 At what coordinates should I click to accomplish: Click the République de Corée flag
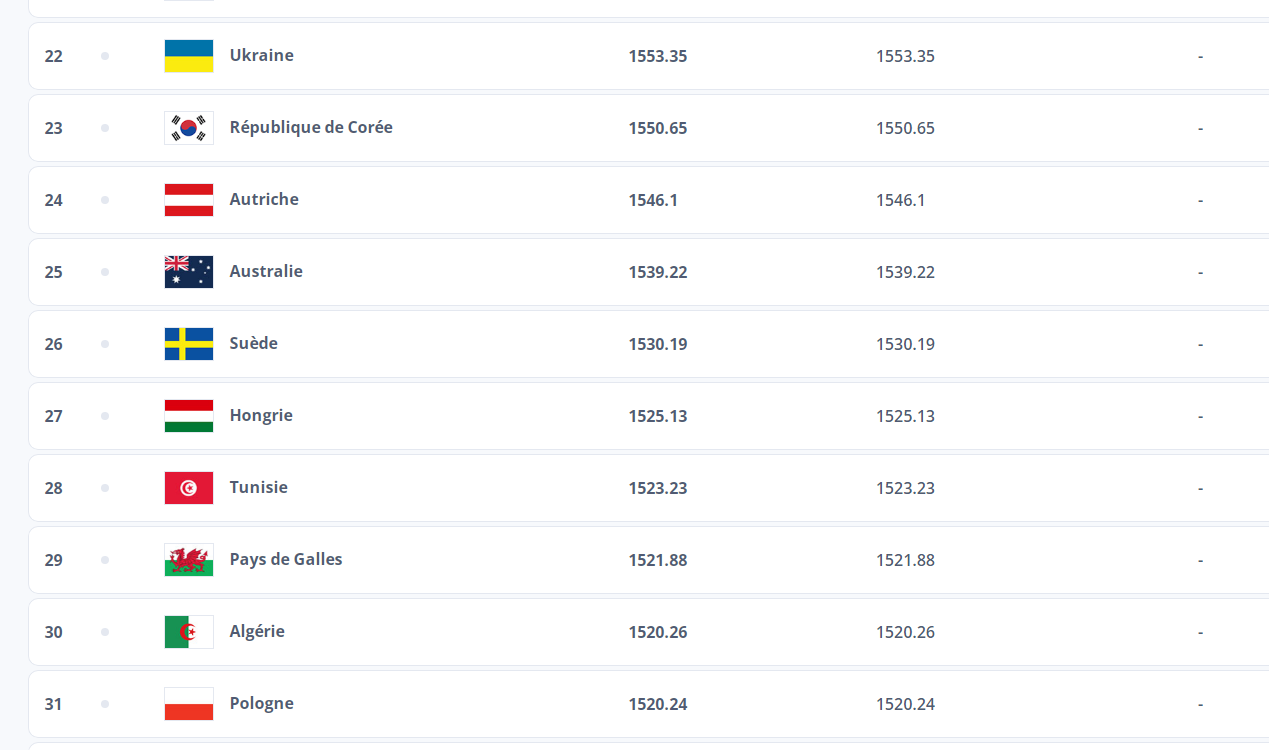click(x=189, y=128)
